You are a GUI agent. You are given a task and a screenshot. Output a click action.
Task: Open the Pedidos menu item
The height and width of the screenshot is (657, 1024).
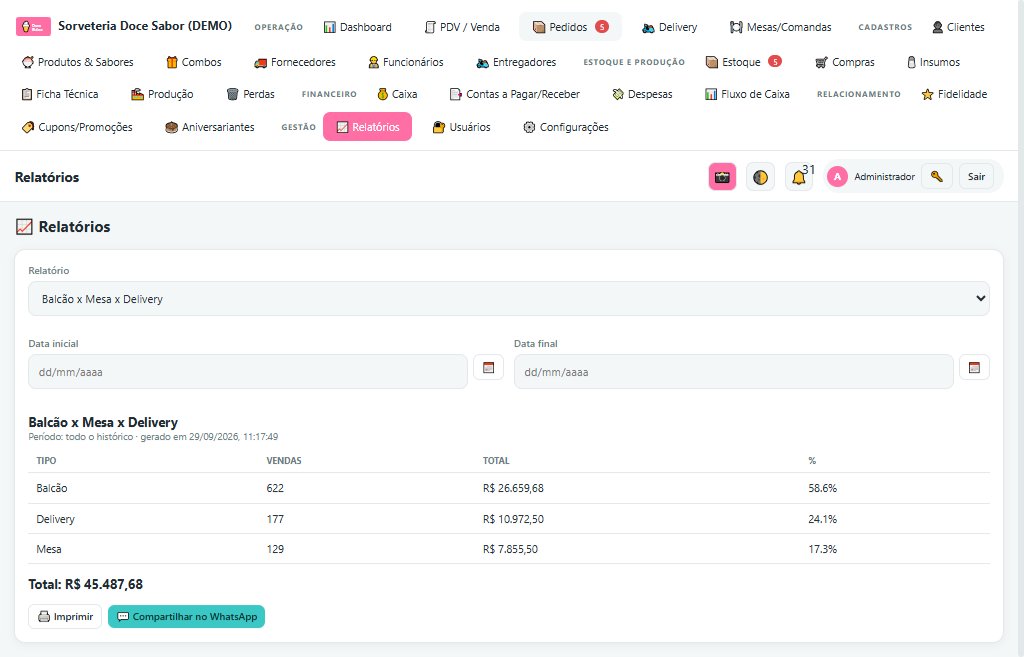point(570,27)
